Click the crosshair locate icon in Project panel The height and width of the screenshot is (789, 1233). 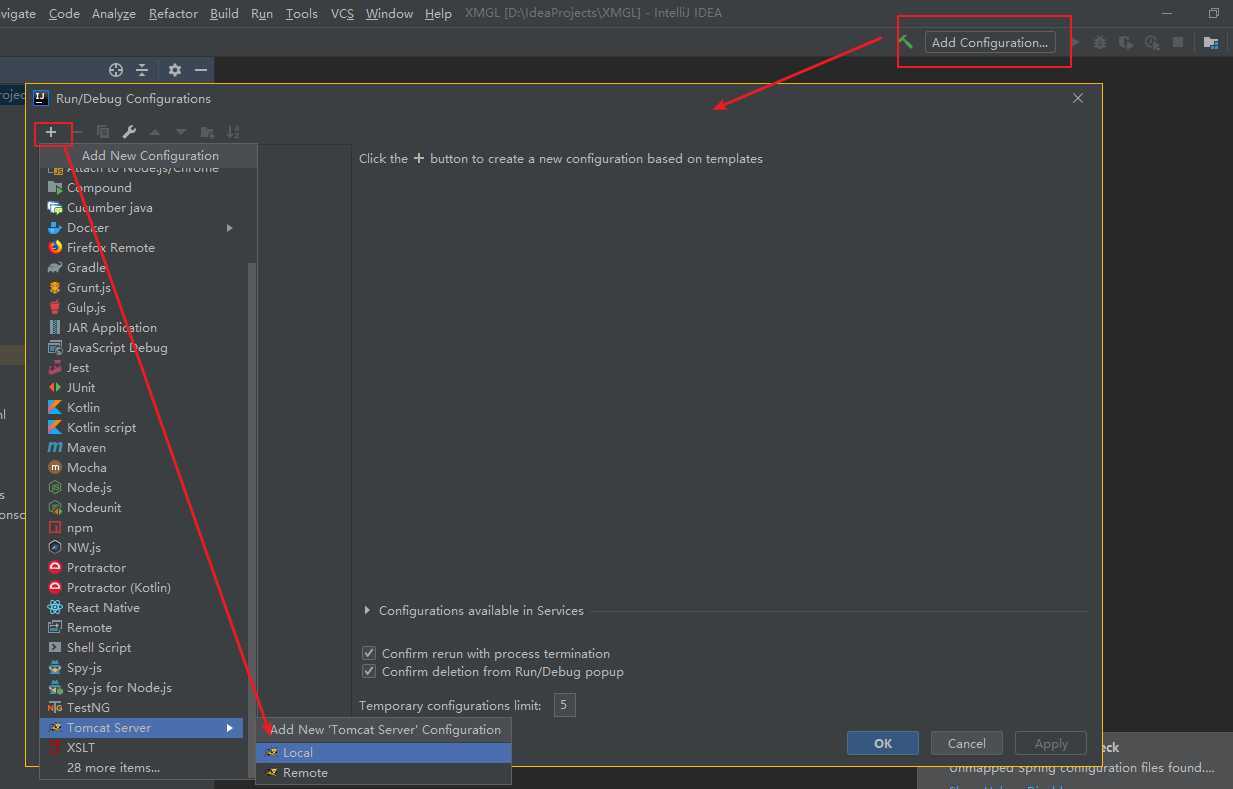click(116, 70)
